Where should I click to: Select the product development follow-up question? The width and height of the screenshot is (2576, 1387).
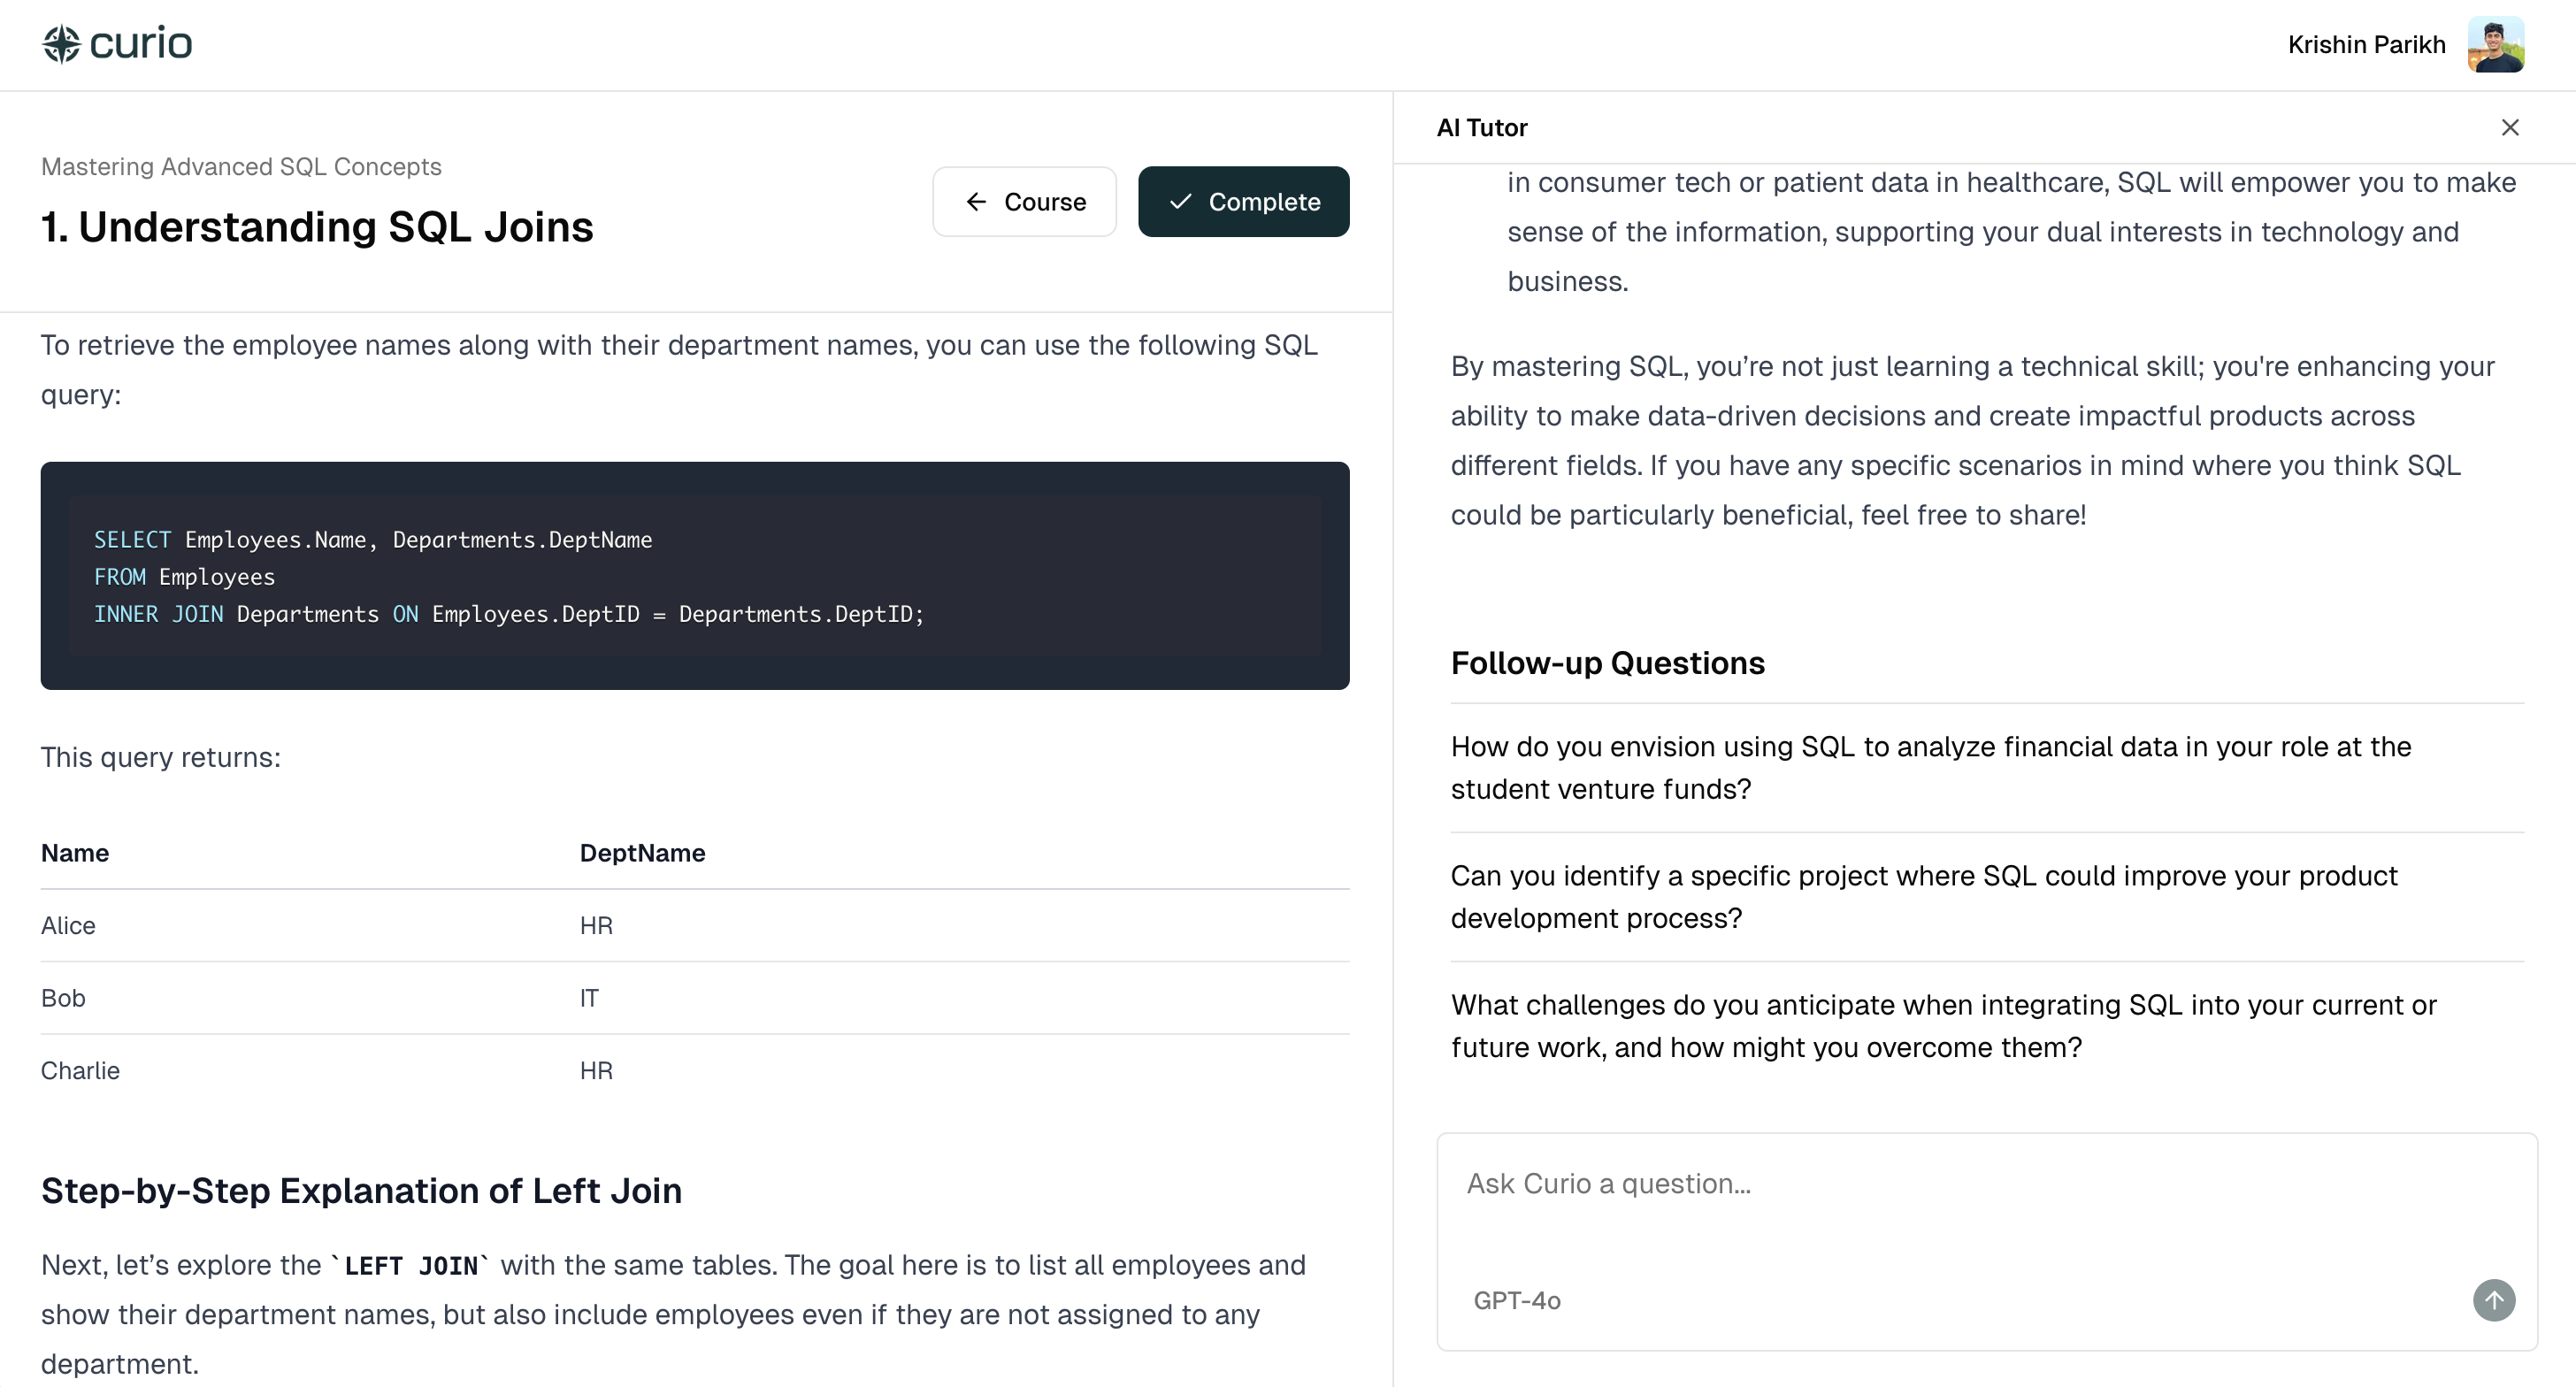[1923, 896]
